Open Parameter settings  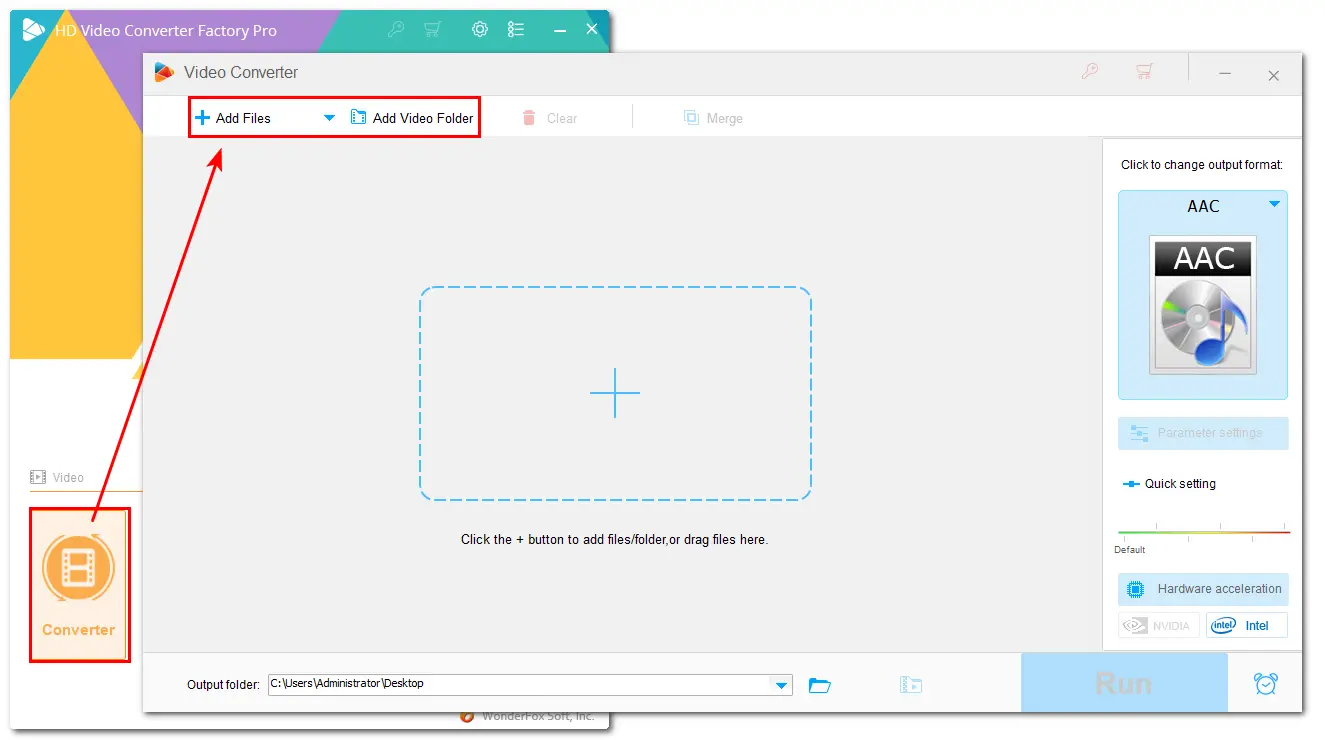point(1203,433)
